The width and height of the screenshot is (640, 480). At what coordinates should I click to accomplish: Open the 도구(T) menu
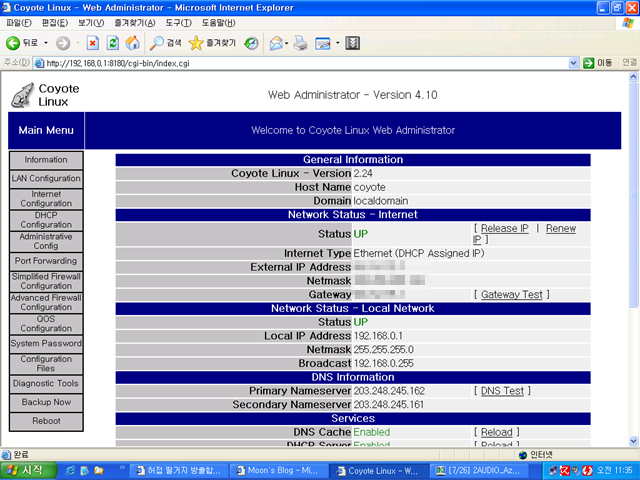click(x=178, y=23)
